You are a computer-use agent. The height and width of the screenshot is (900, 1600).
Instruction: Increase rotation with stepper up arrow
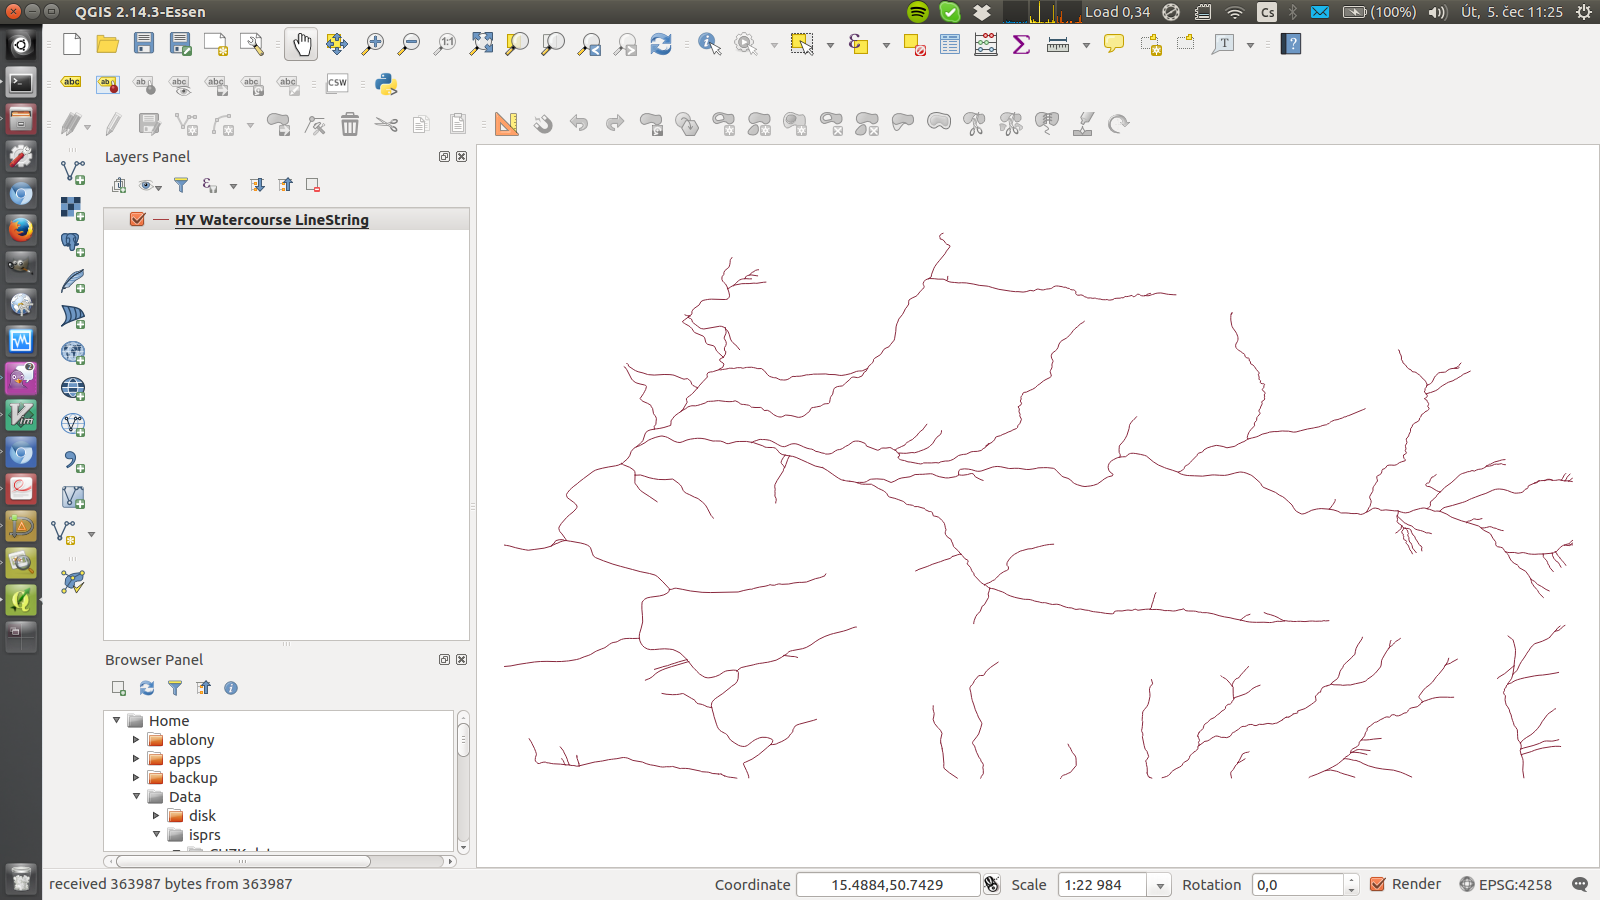click(1351, 880)
